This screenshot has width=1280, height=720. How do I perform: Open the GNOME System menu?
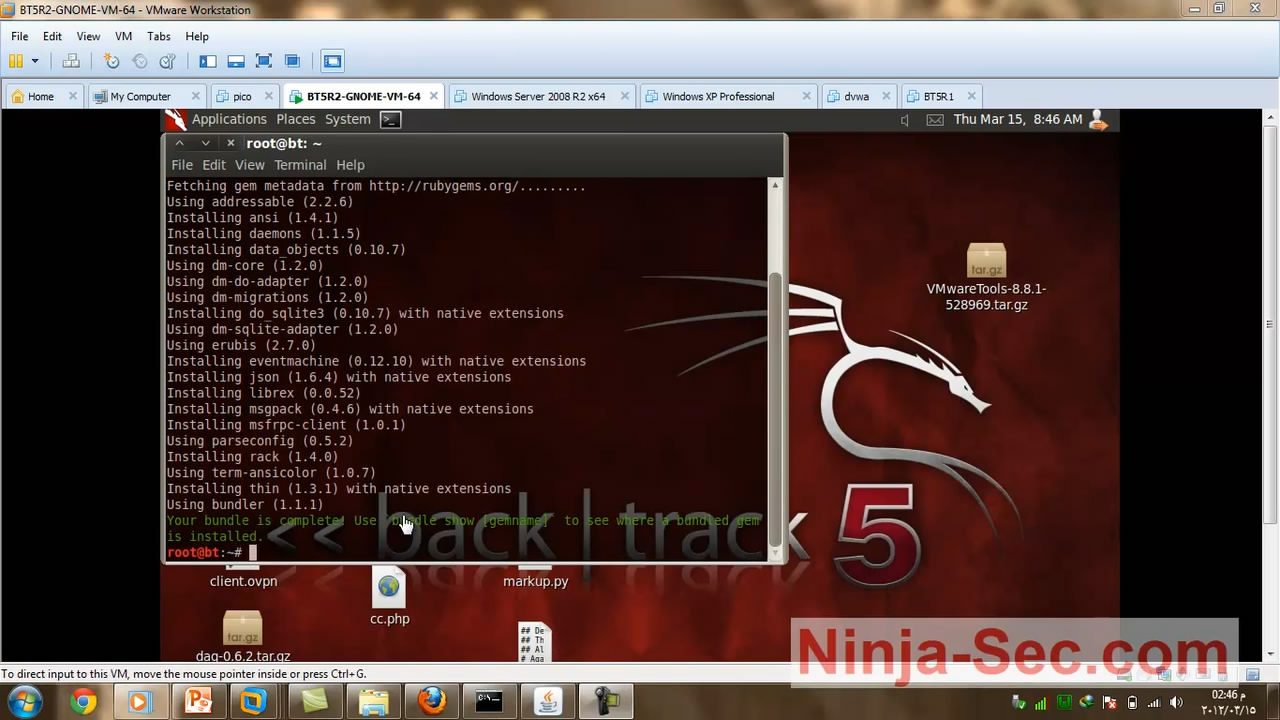(348, 119)
